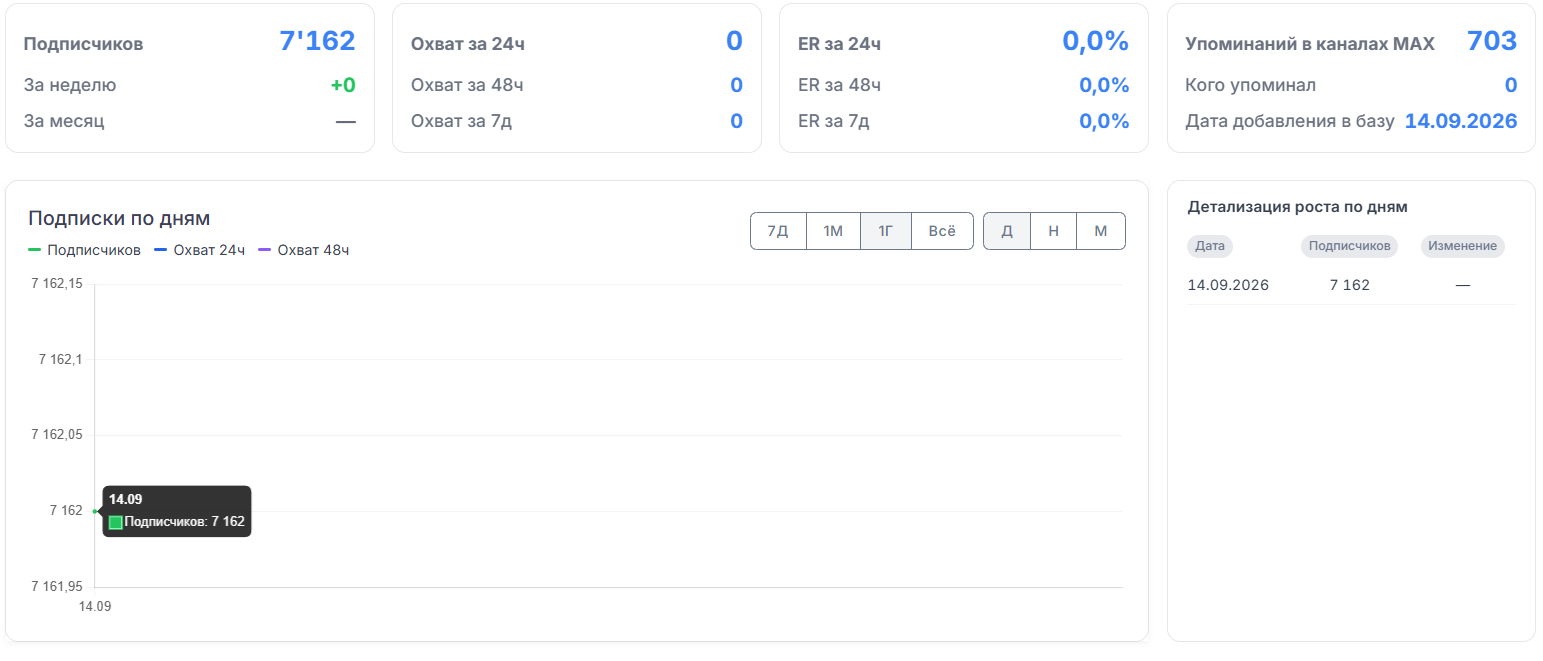Click the Кого упоминал label

click(x=1251, y=85)
